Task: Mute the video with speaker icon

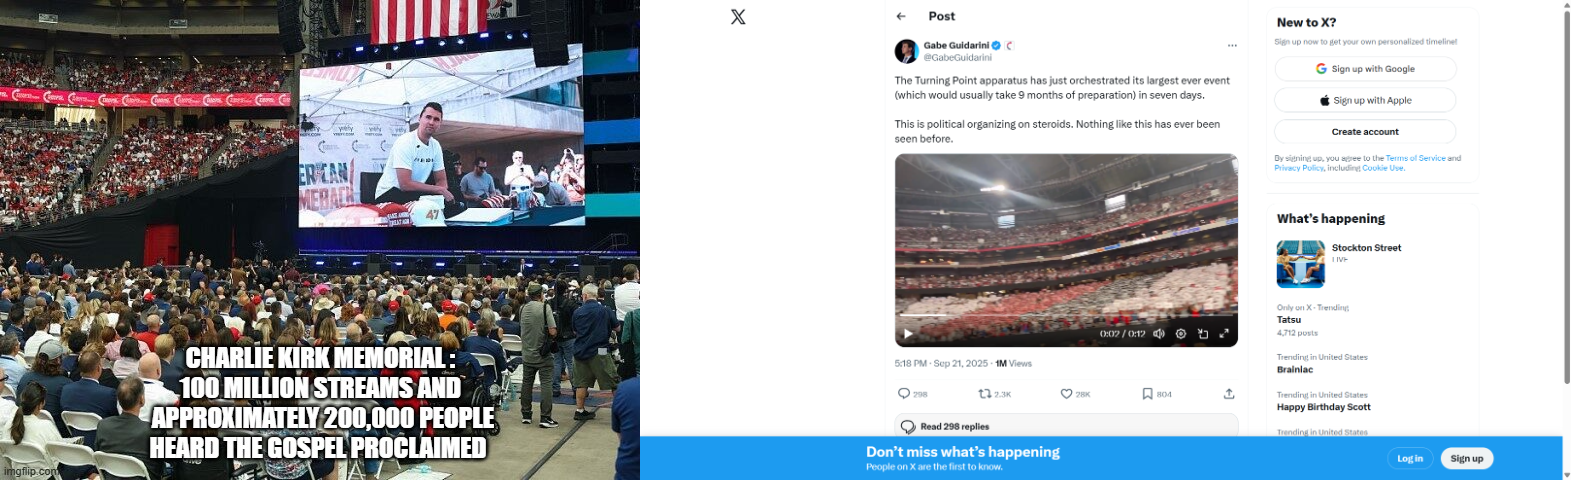Action: click(x=1159, y=334)
